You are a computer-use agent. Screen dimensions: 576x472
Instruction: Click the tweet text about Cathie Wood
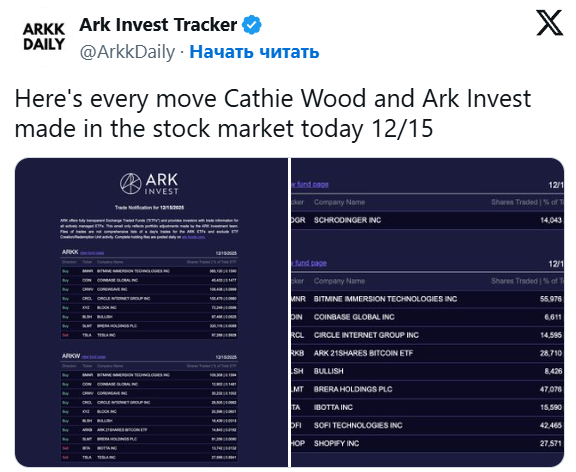(273, 113)
